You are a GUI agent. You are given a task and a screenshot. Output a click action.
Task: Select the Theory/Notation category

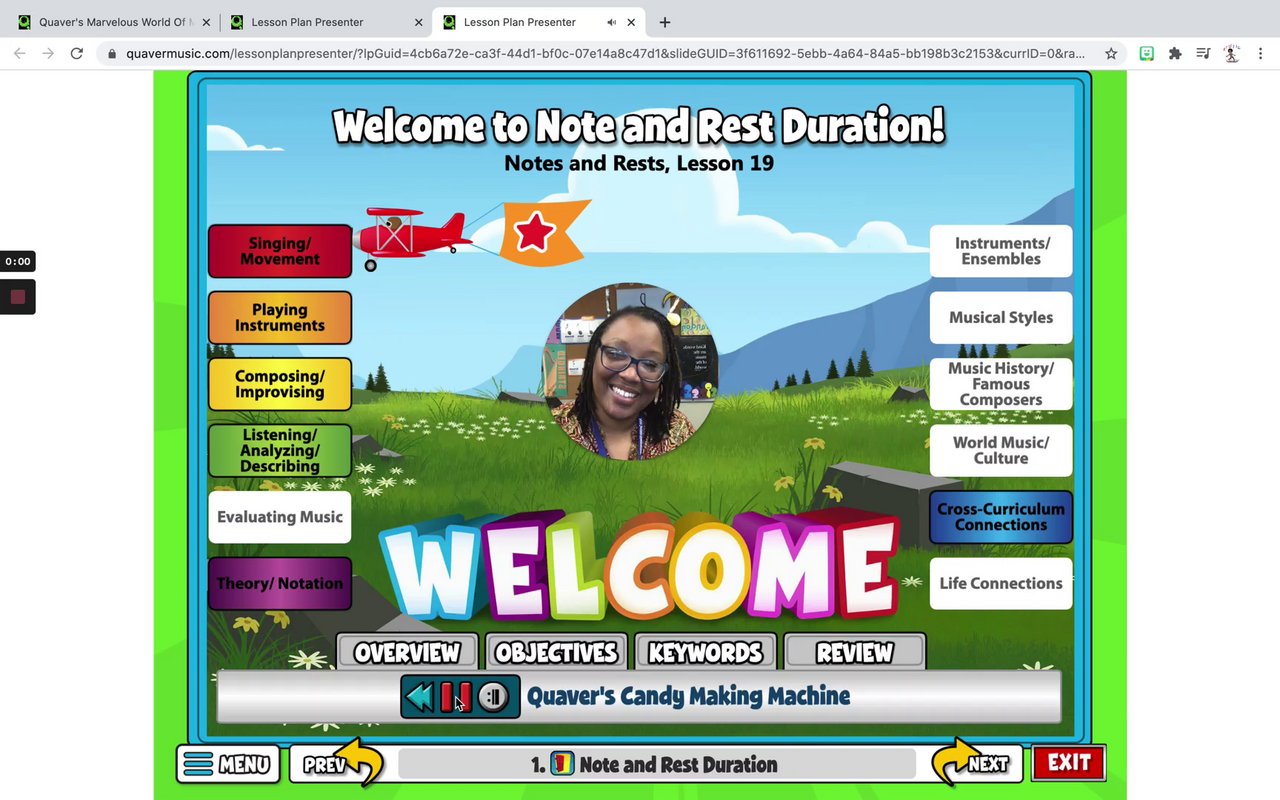click(x=280, y=584)
